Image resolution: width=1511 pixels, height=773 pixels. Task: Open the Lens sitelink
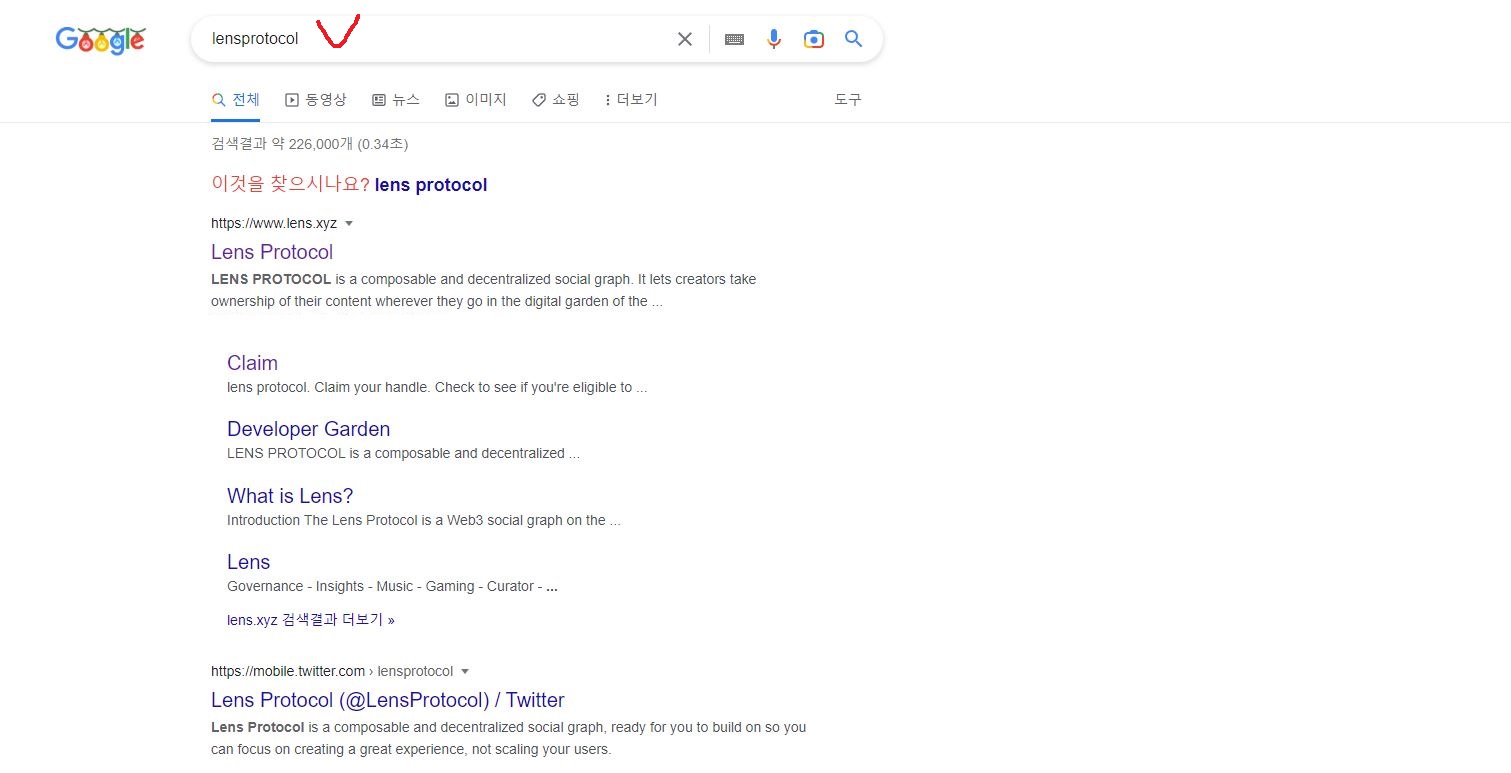(248, 562)
